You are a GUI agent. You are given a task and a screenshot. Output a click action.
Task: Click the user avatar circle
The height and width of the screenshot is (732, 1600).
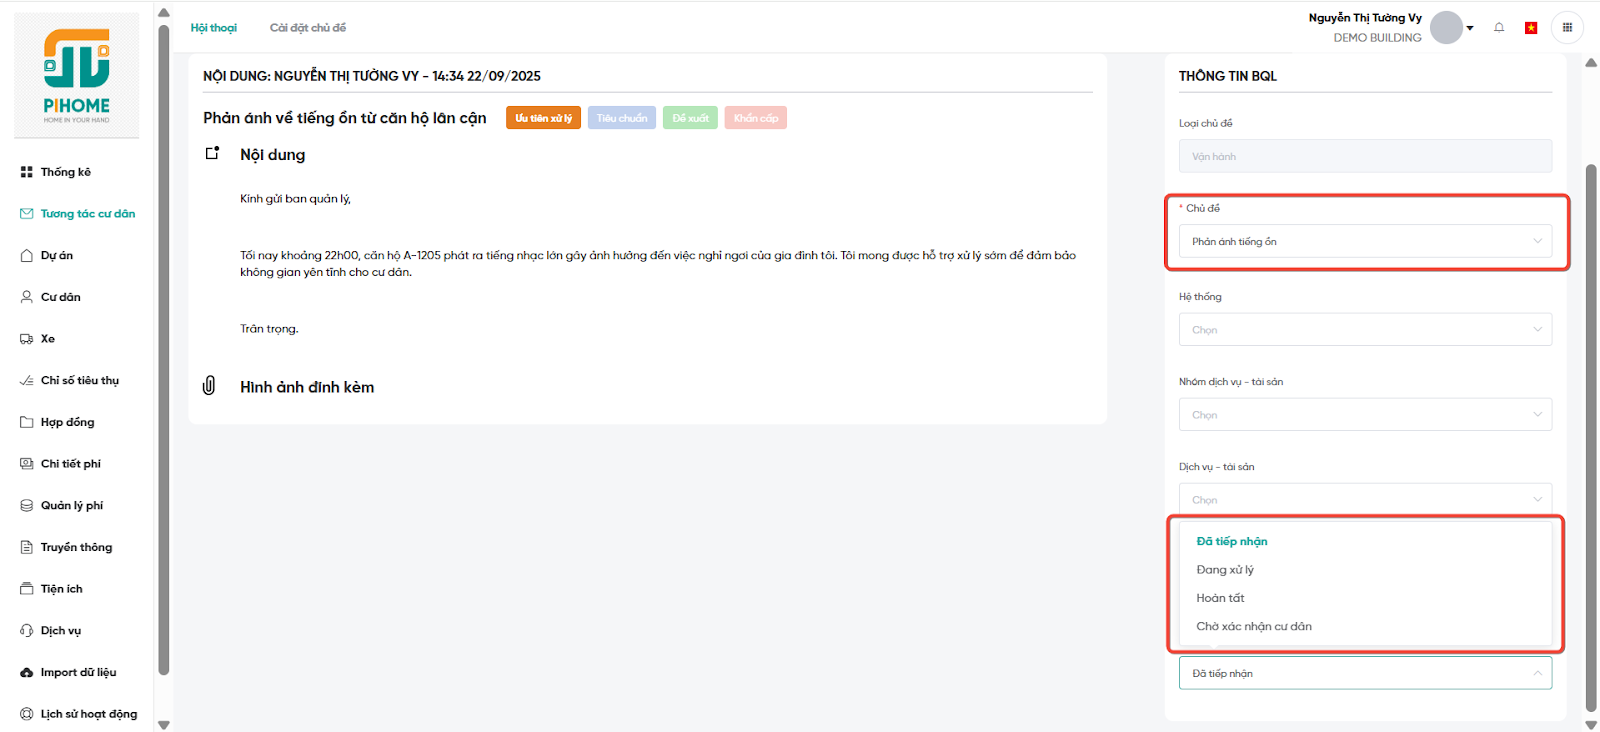click(1446, 28)
